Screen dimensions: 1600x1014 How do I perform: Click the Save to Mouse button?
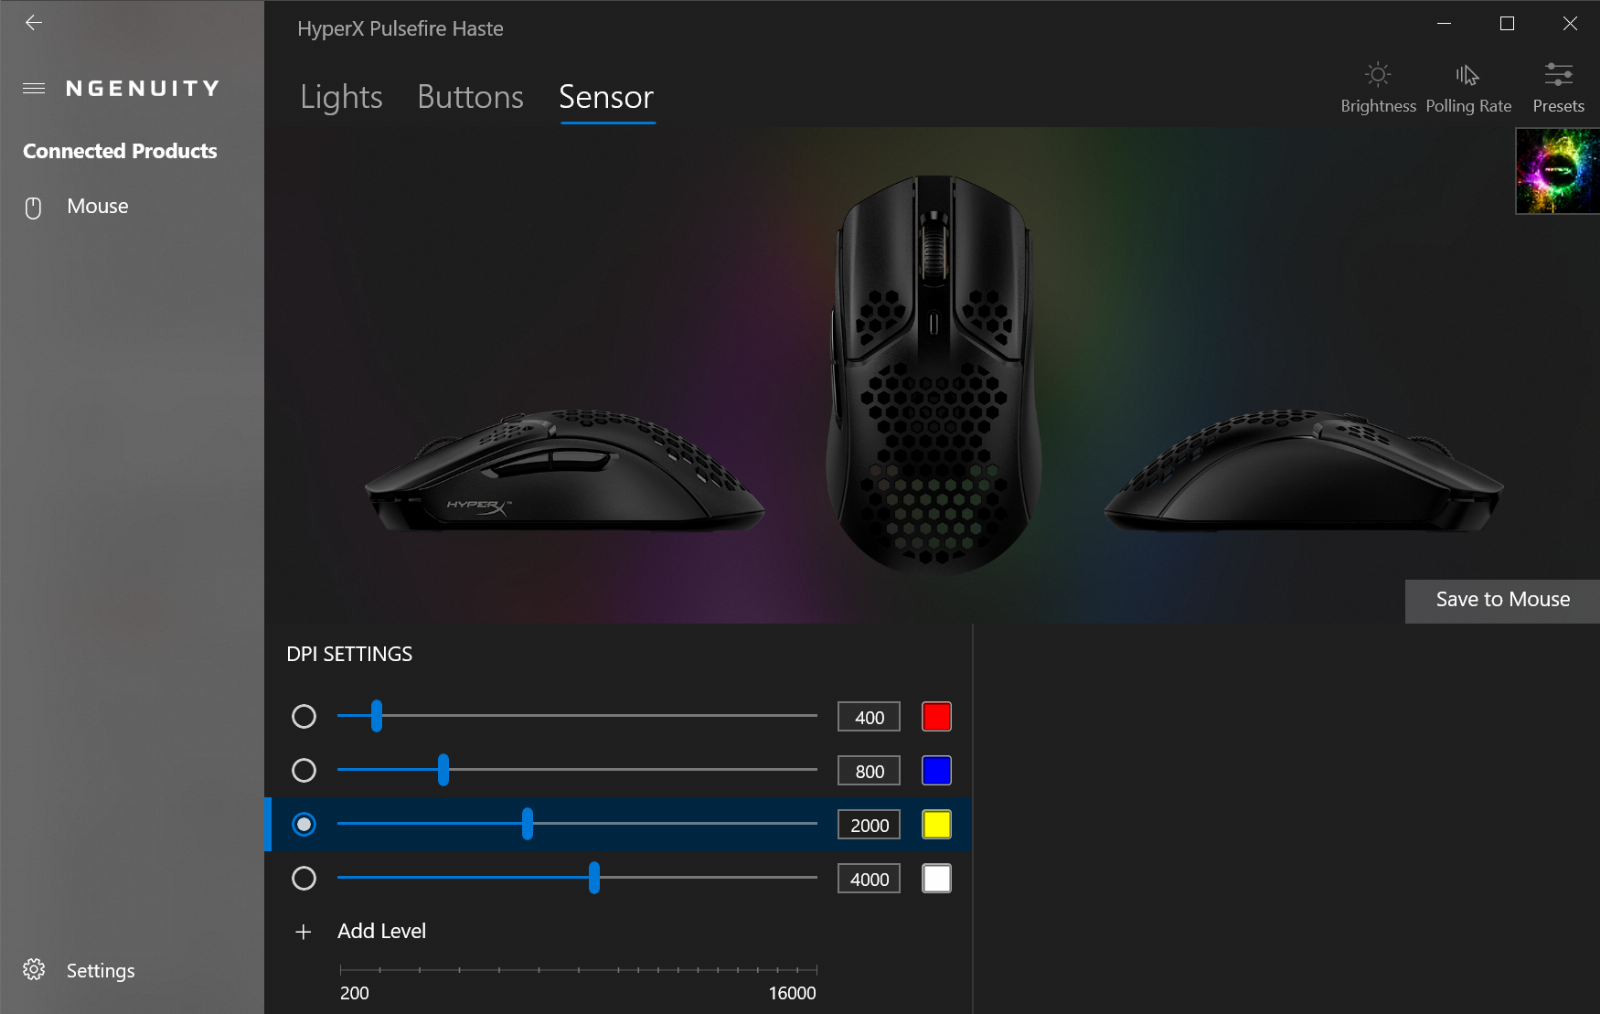[x=1502, y=601]
